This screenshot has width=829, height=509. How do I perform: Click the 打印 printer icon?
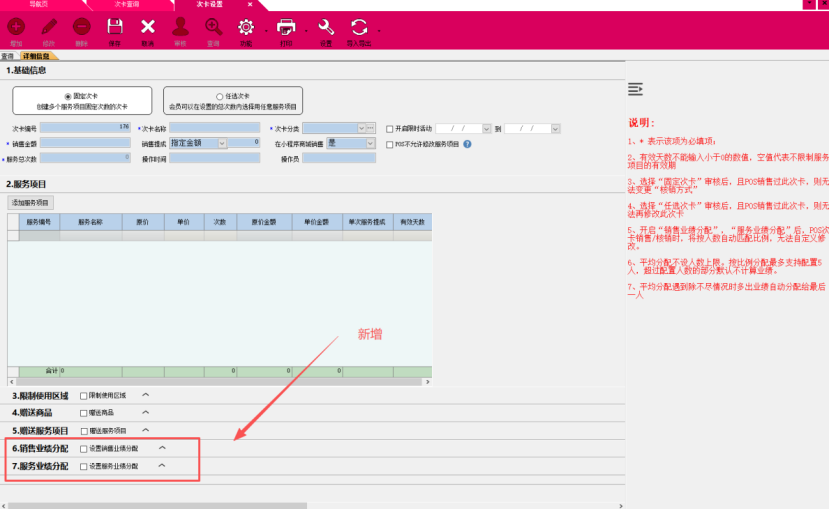[286, 26]
